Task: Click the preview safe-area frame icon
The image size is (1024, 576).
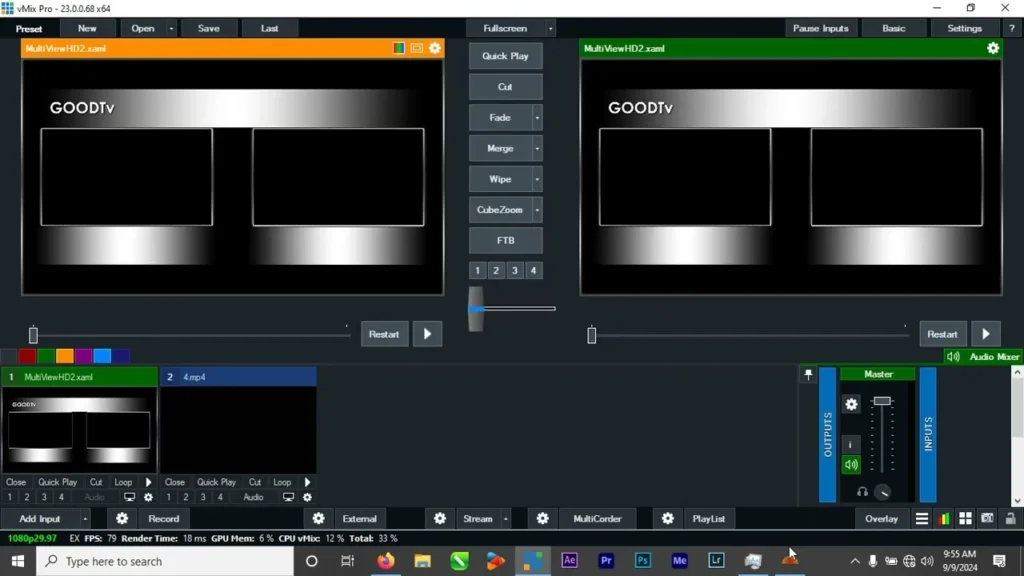Action: 417,48
